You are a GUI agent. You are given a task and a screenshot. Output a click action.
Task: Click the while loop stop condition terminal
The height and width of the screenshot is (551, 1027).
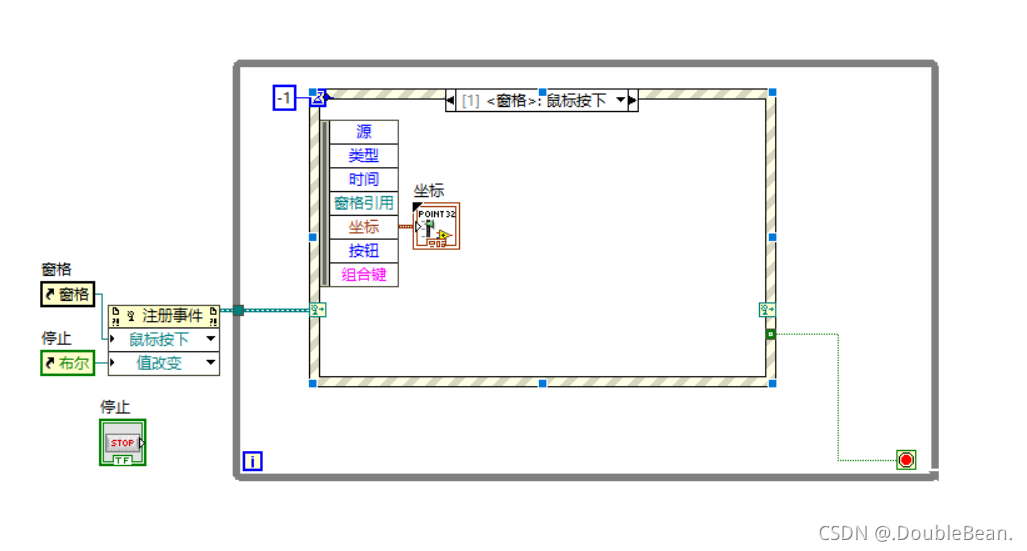click(906, 460)
